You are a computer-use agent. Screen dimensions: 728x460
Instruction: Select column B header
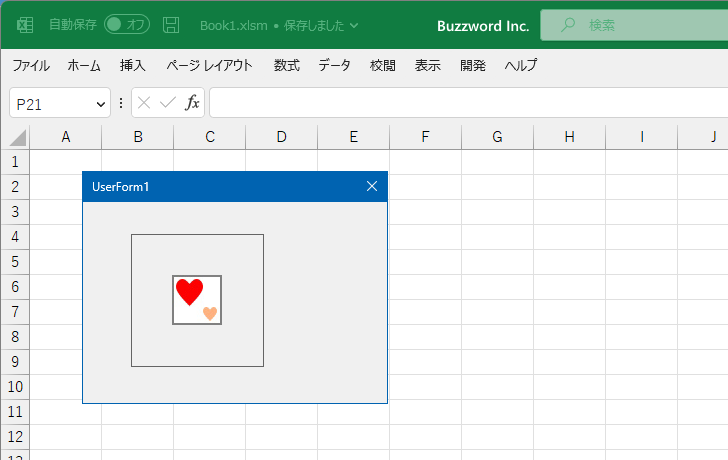coord(137,137)
